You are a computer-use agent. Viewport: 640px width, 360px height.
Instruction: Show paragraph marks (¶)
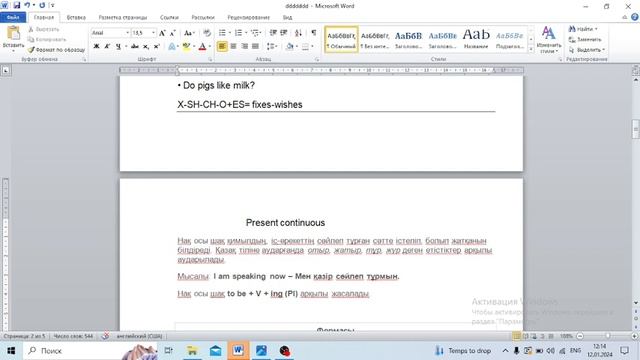(x=313, y=33)
